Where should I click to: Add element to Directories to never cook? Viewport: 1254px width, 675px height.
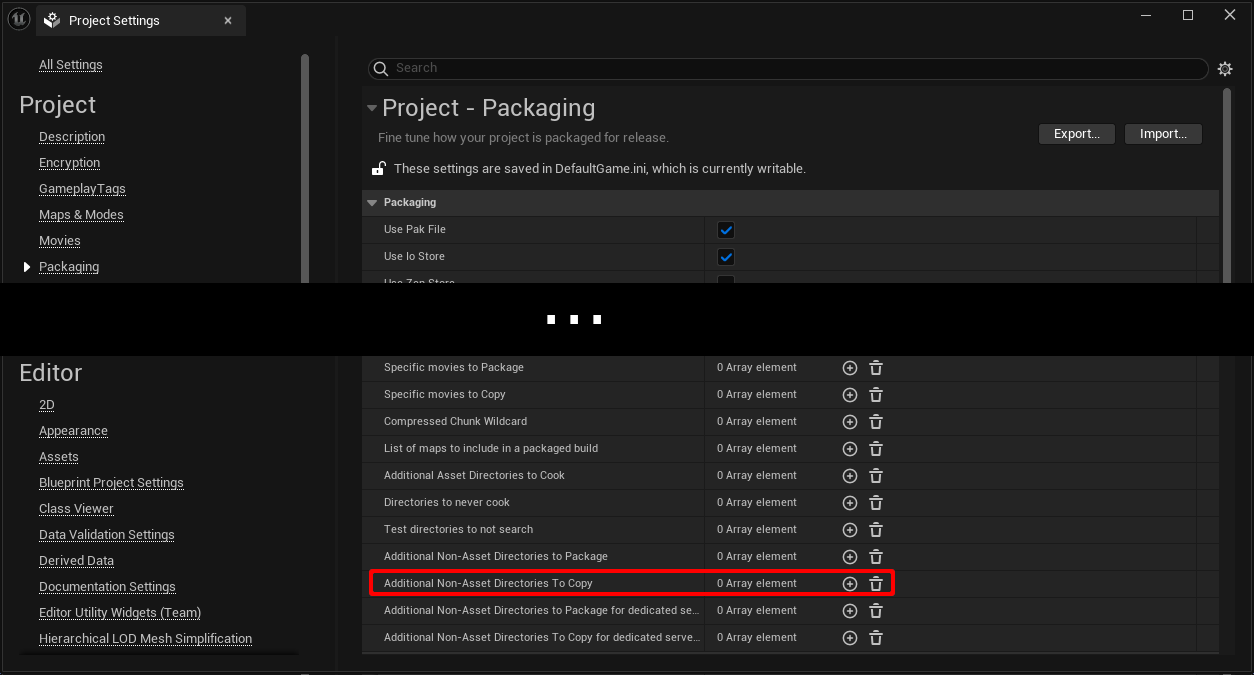click(x=850, y=503)
